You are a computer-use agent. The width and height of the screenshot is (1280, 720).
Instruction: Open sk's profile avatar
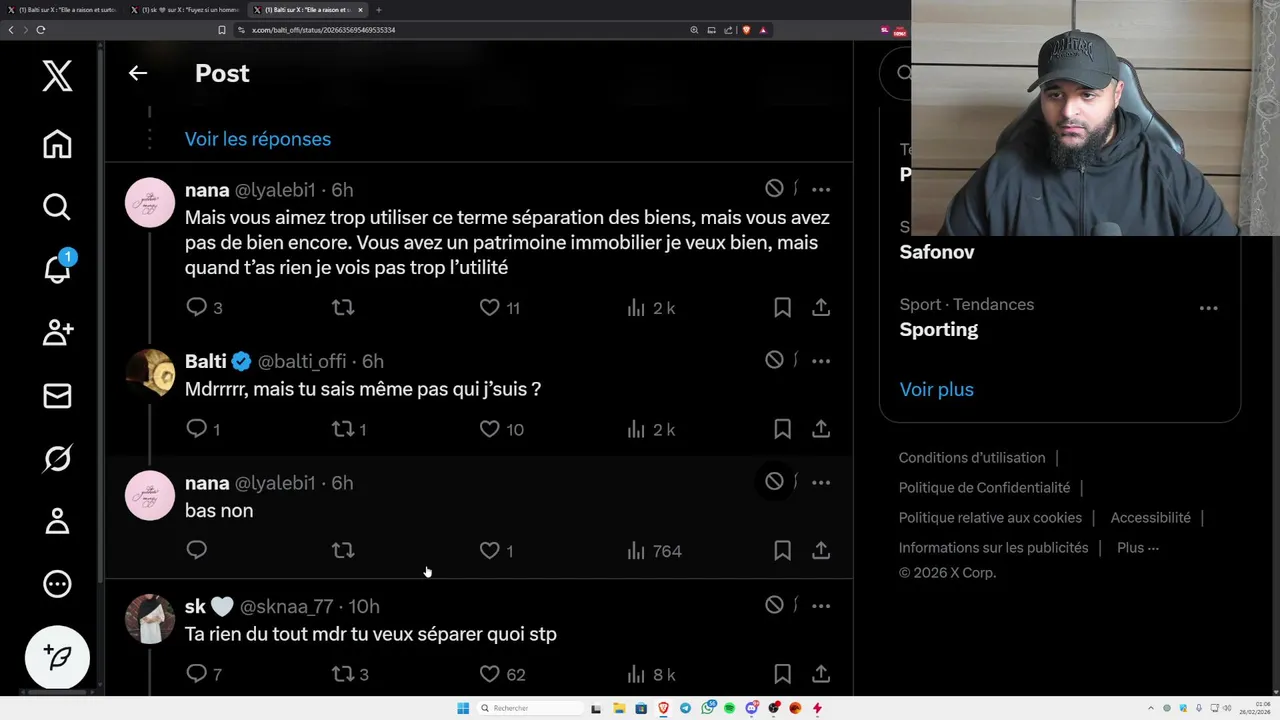pyautogui.click(x=150, y=619)
